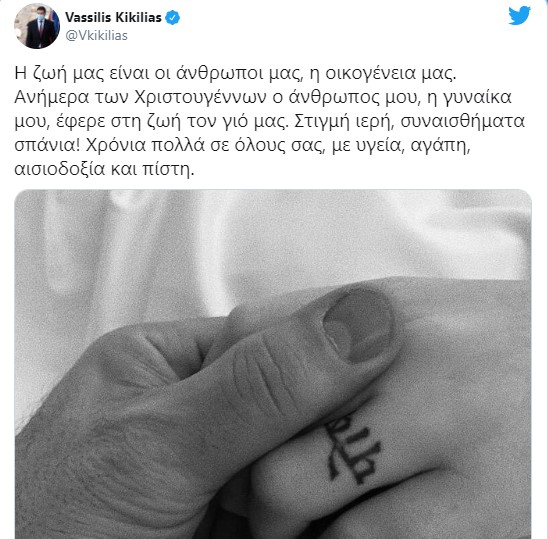Click the Twitter bird logo

[519, 16]
